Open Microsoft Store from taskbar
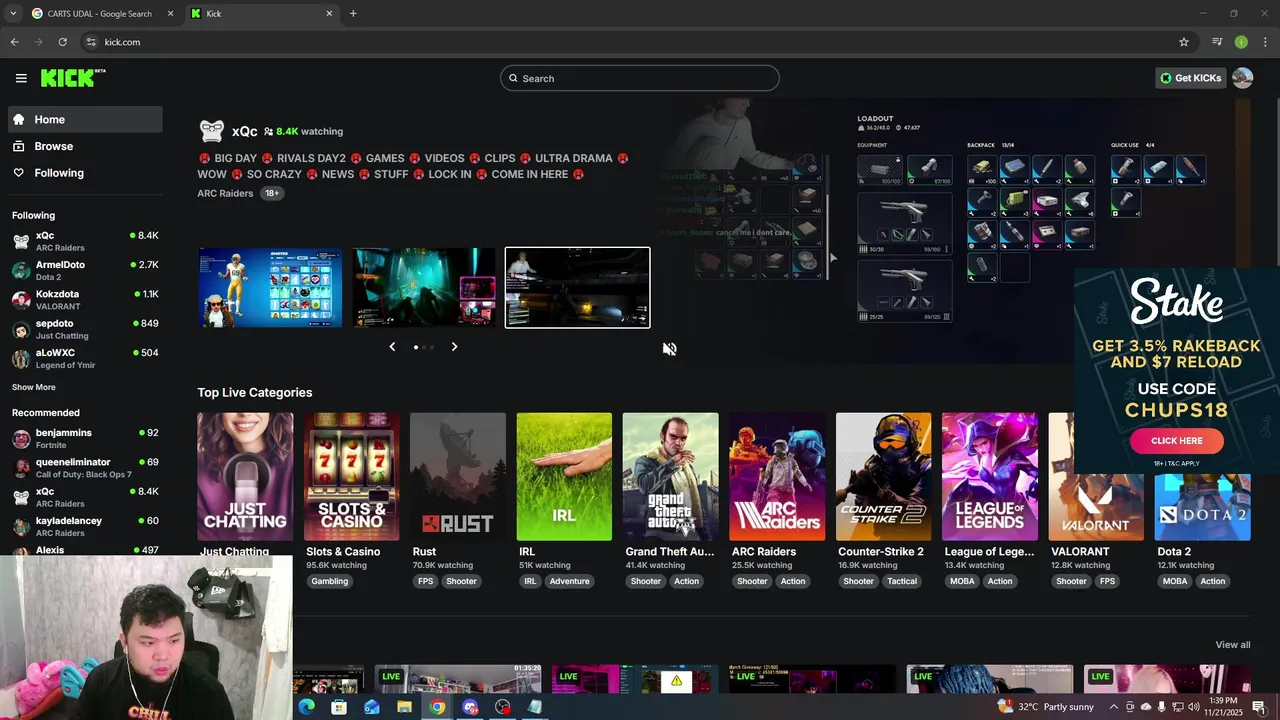This screenshot has height=720, width=1280. (339, 707)
